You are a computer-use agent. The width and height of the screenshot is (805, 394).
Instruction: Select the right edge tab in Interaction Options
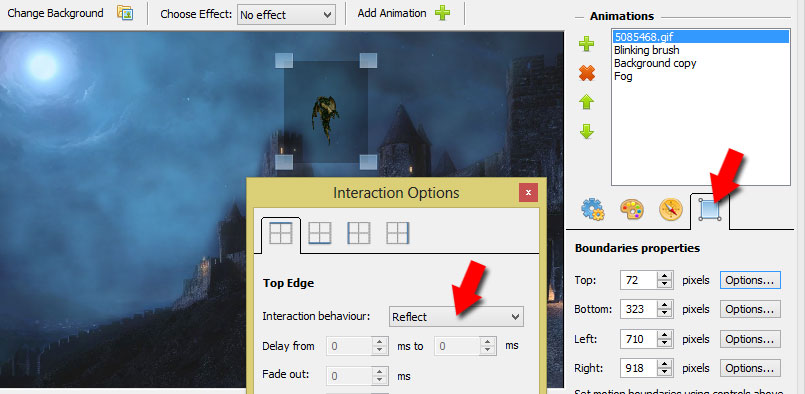[398, 233]
